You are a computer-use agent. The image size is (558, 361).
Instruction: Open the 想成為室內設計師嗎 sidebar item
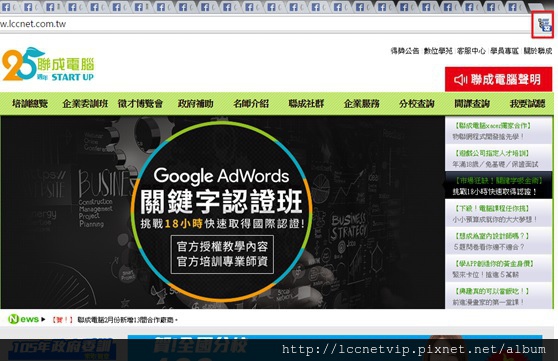498,241
